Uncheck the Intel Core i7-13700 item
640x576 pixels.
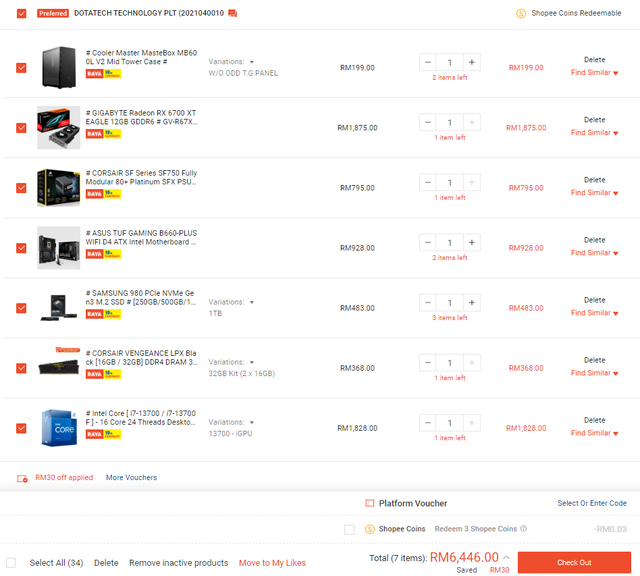[21, 428]
